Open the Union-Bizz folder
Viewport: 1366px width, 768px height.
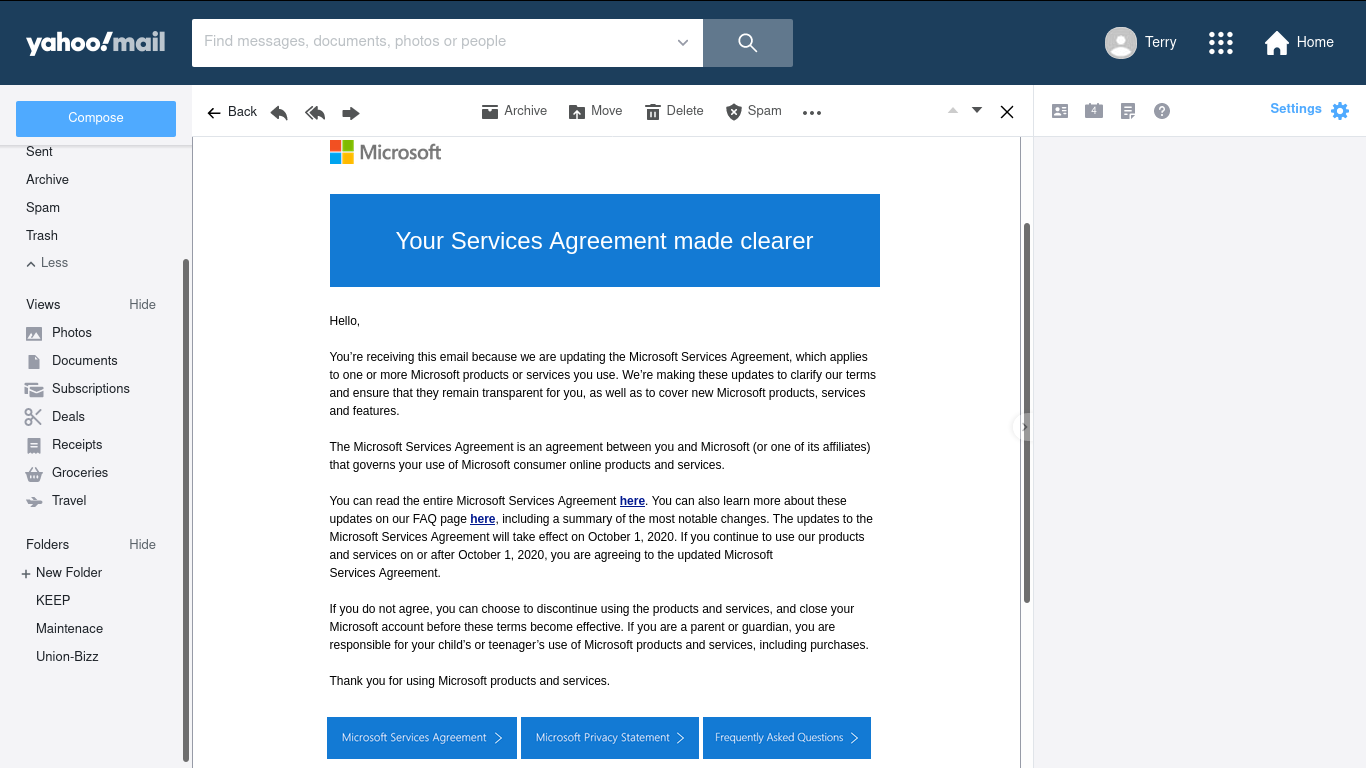point(67,657)
